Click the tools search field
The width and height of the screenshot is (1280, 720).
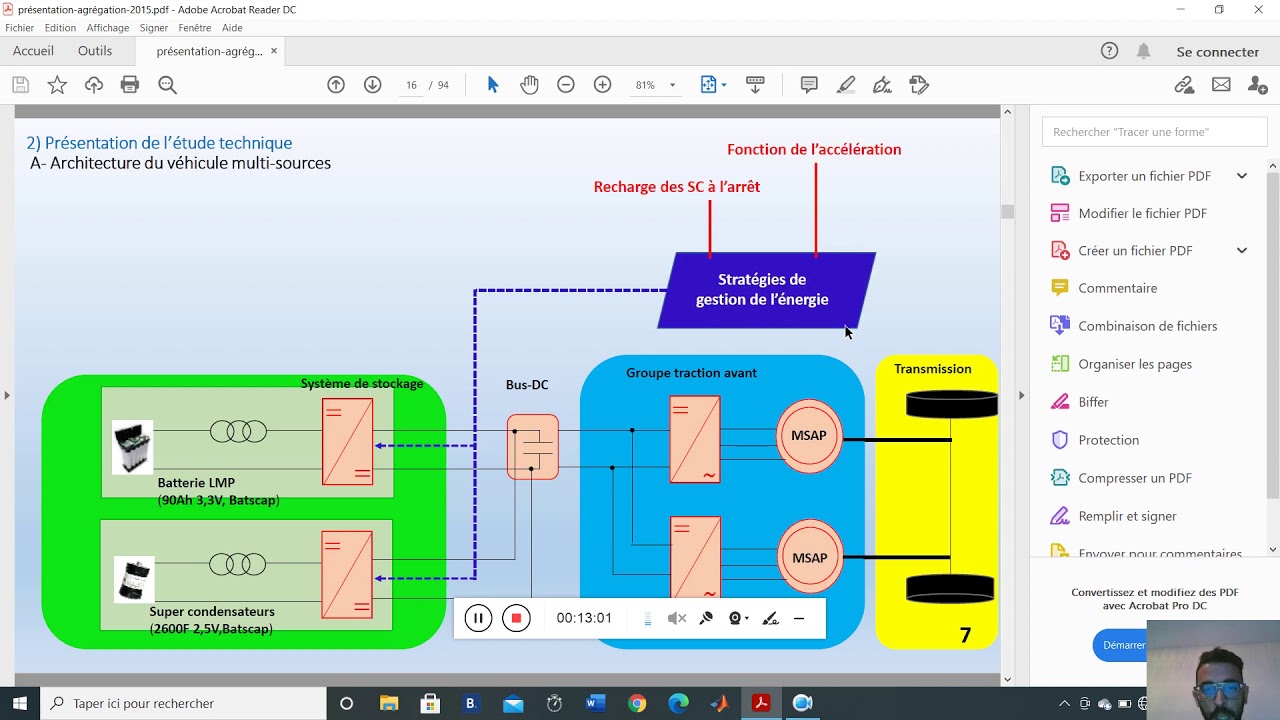(1154, 132)
